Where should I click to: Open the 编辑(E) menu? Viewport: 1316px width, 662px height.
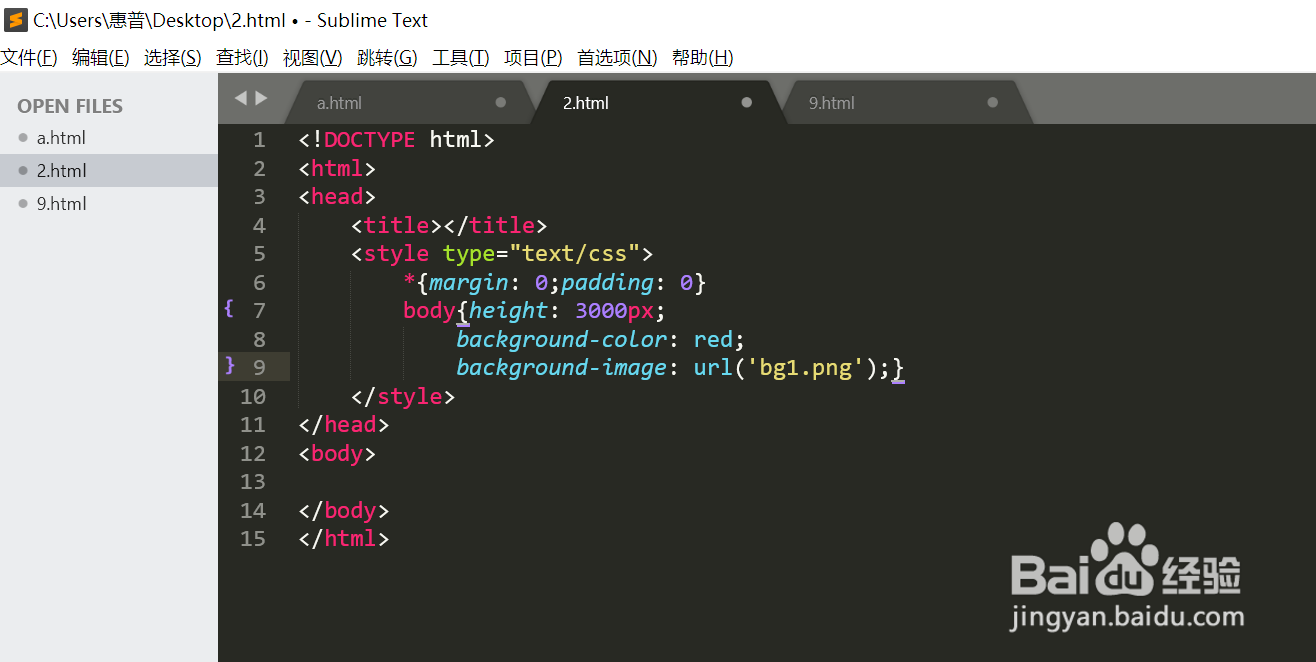coord(100,58)
